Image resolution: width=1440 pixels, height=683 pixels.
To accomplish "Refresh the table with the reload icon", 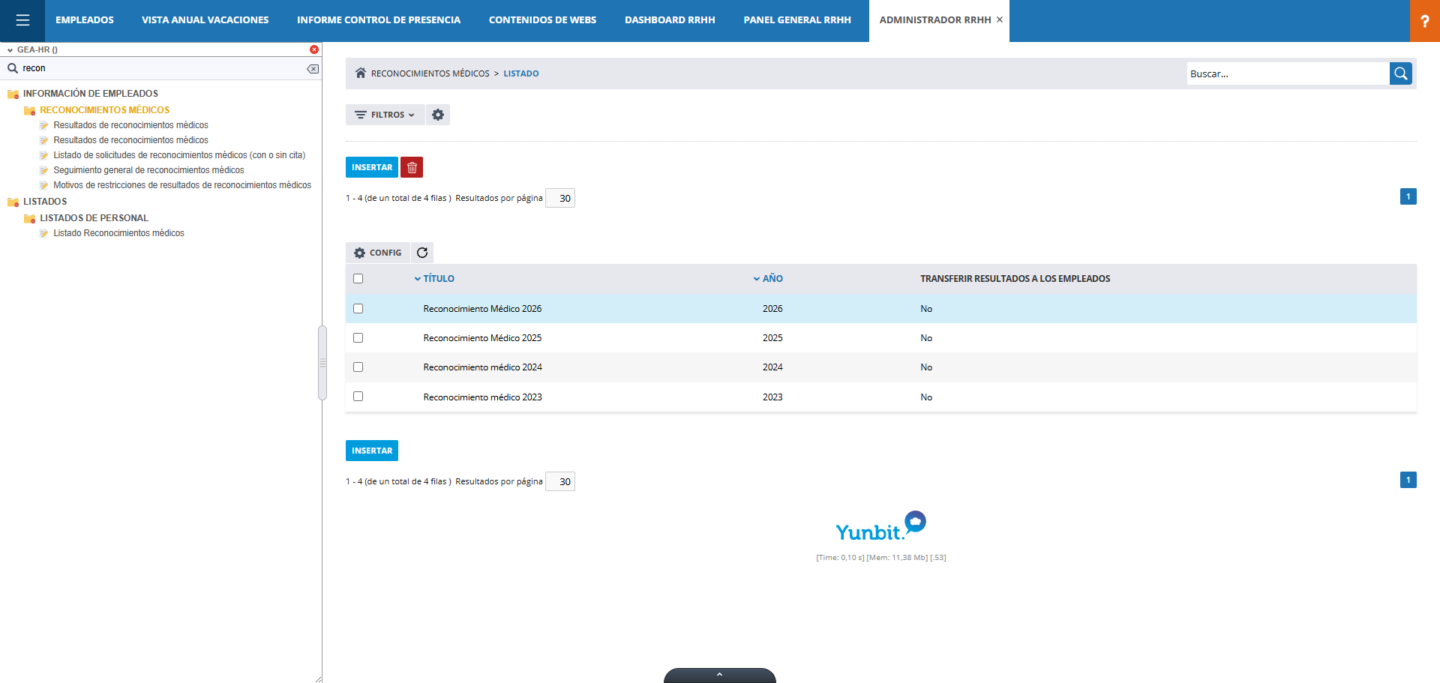I will click(422, 253).
